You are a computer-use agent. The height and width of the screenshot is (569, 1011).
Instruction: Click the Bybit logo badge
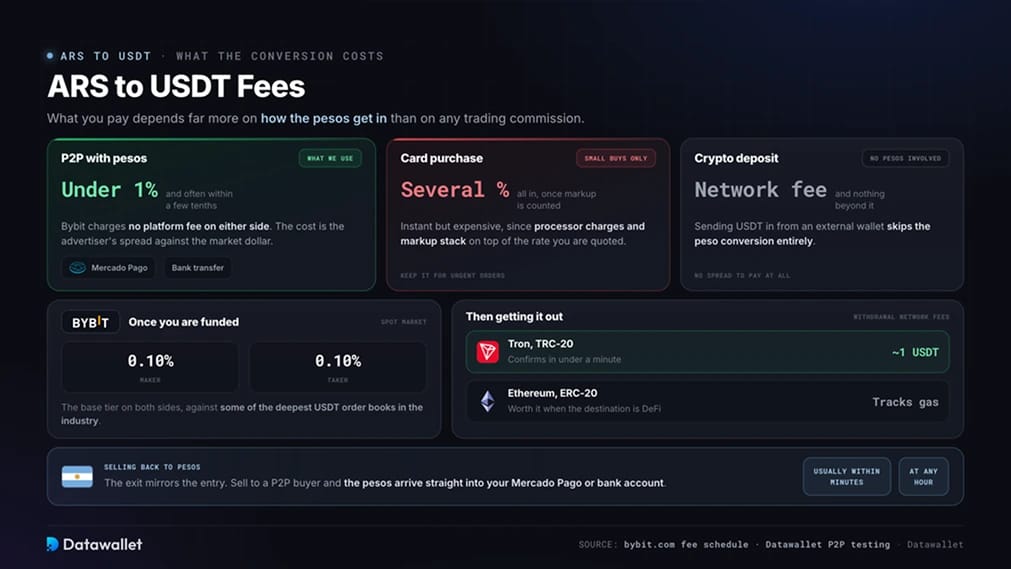90,322
